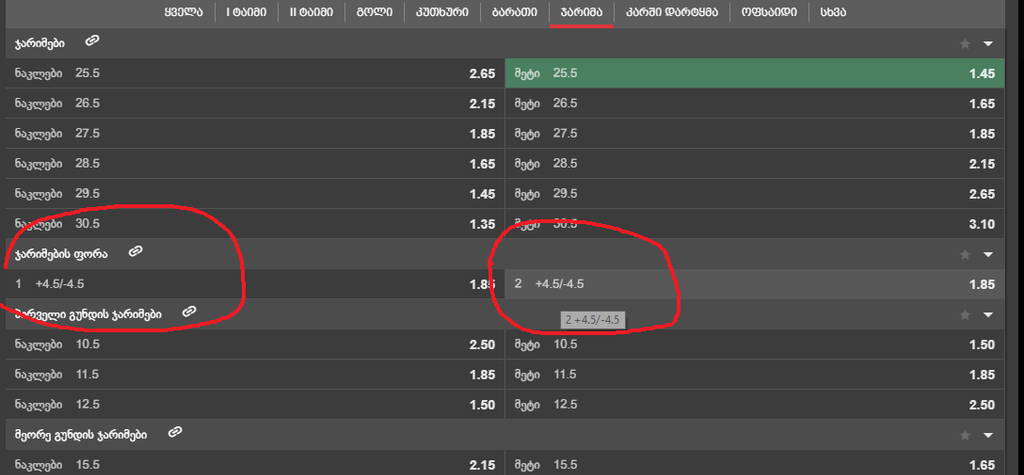This screenshot has width=1024, height=475.
Task: Favorite the ჯარიმების ფორა market with its star
Action: (965, 254)
